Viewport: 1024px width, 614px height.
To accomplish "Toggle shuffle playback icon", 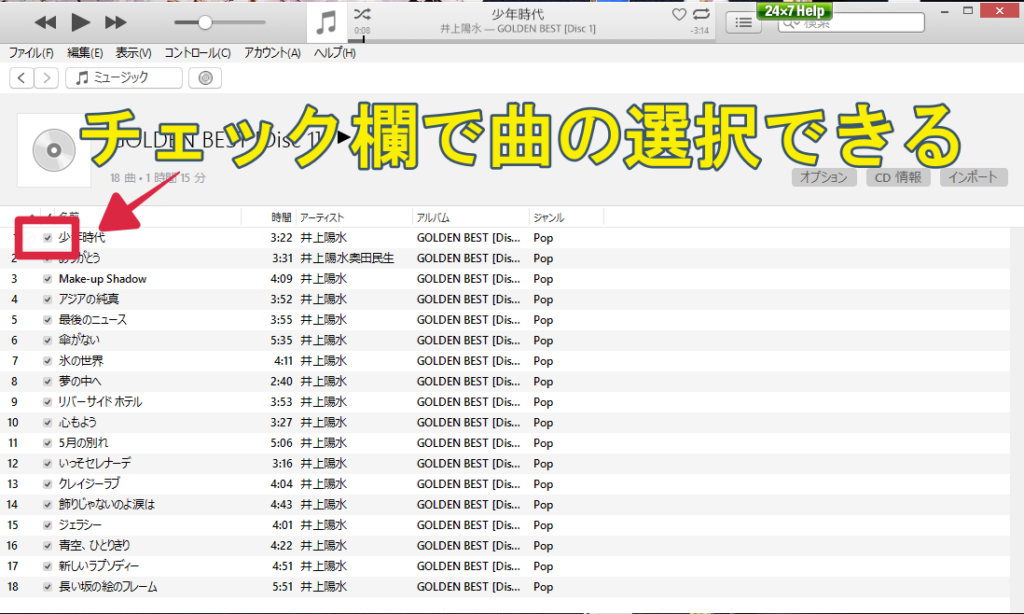I will (x=362, y=14).
